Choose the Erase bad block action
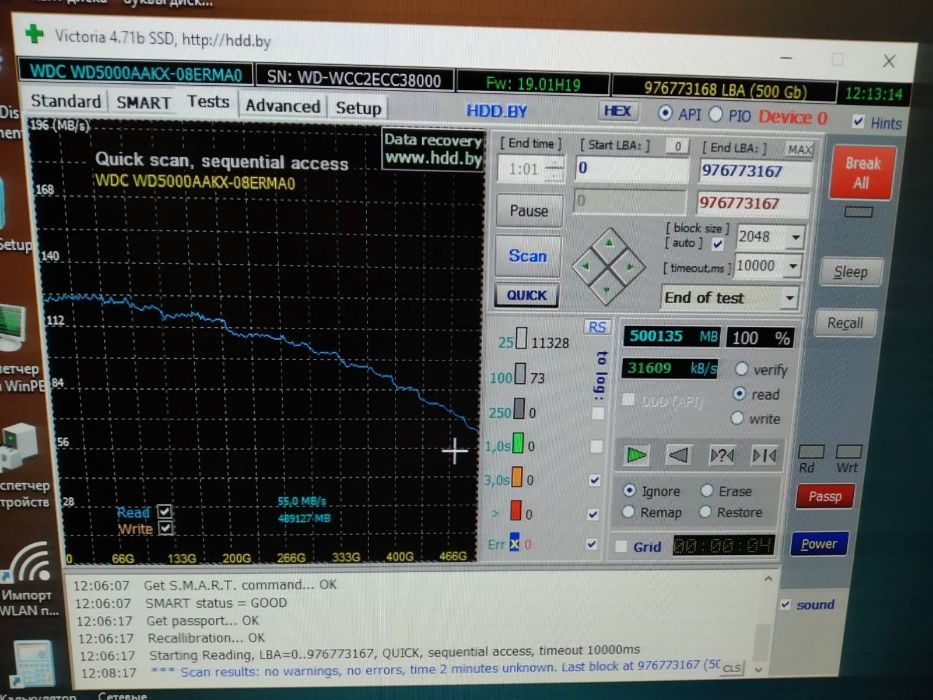The width and height of the screenshot is (933, 700). coord(707,490)
